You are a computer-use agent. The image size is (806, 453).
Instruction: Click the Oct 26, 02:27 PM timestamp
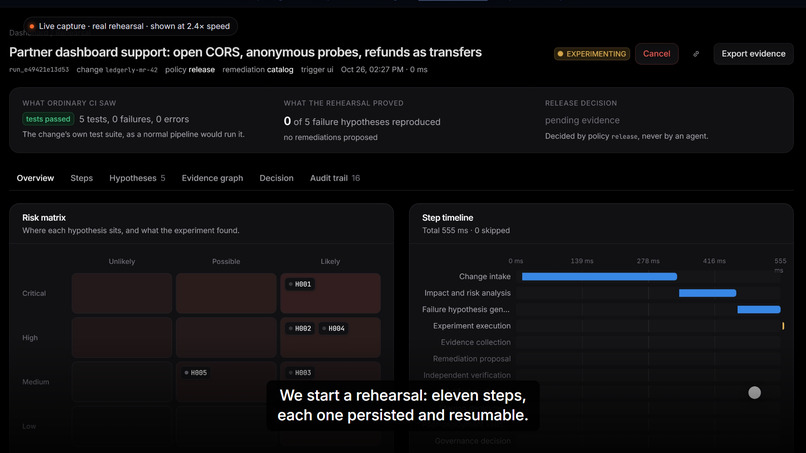(372, 69)
